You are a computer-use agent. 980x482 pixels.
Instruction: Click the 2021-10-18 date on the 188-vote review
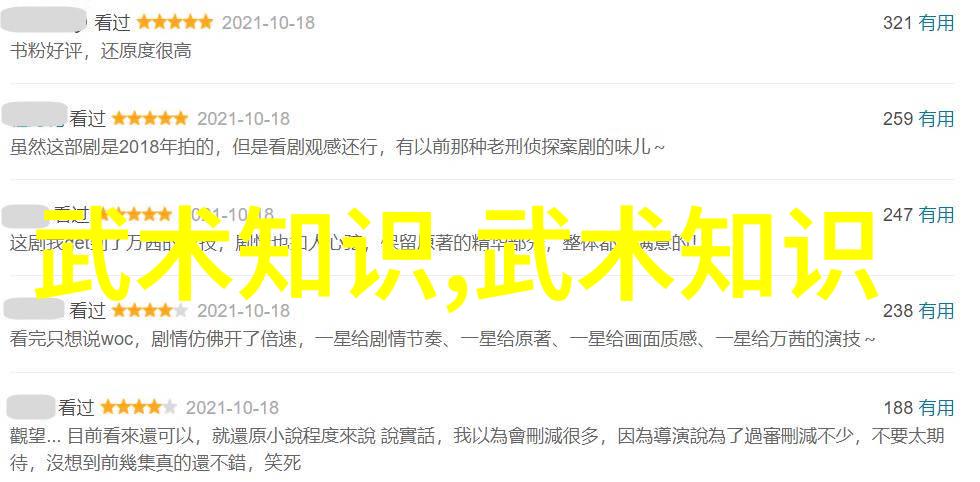tap(232, 408)
